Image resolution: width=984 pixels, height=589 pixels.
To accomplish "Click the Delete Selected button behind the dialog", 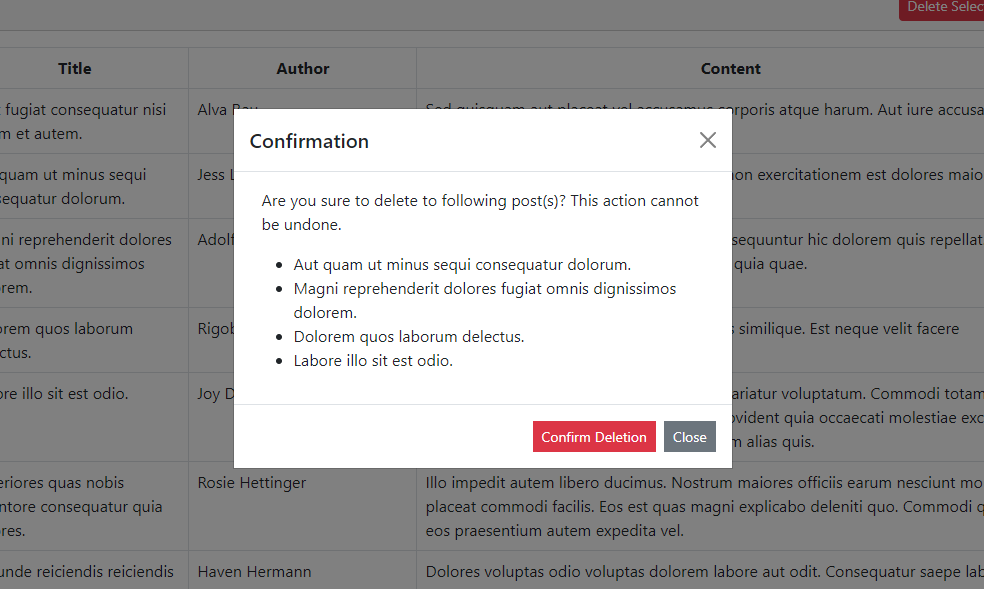I will [x=941, y=9].
